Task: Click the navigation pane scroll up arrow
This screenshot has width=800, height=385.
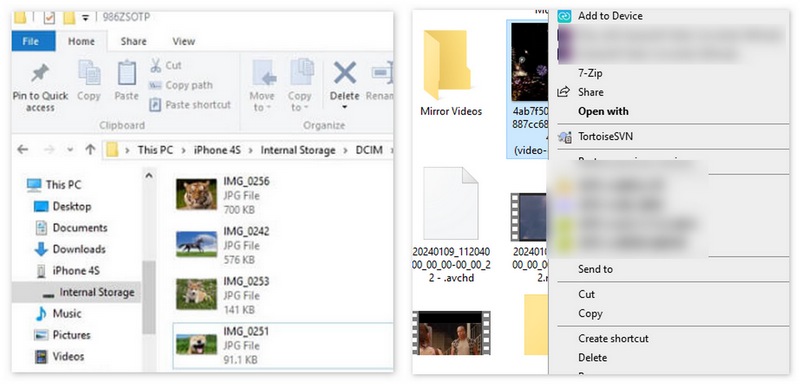Action: click(148, 176)
